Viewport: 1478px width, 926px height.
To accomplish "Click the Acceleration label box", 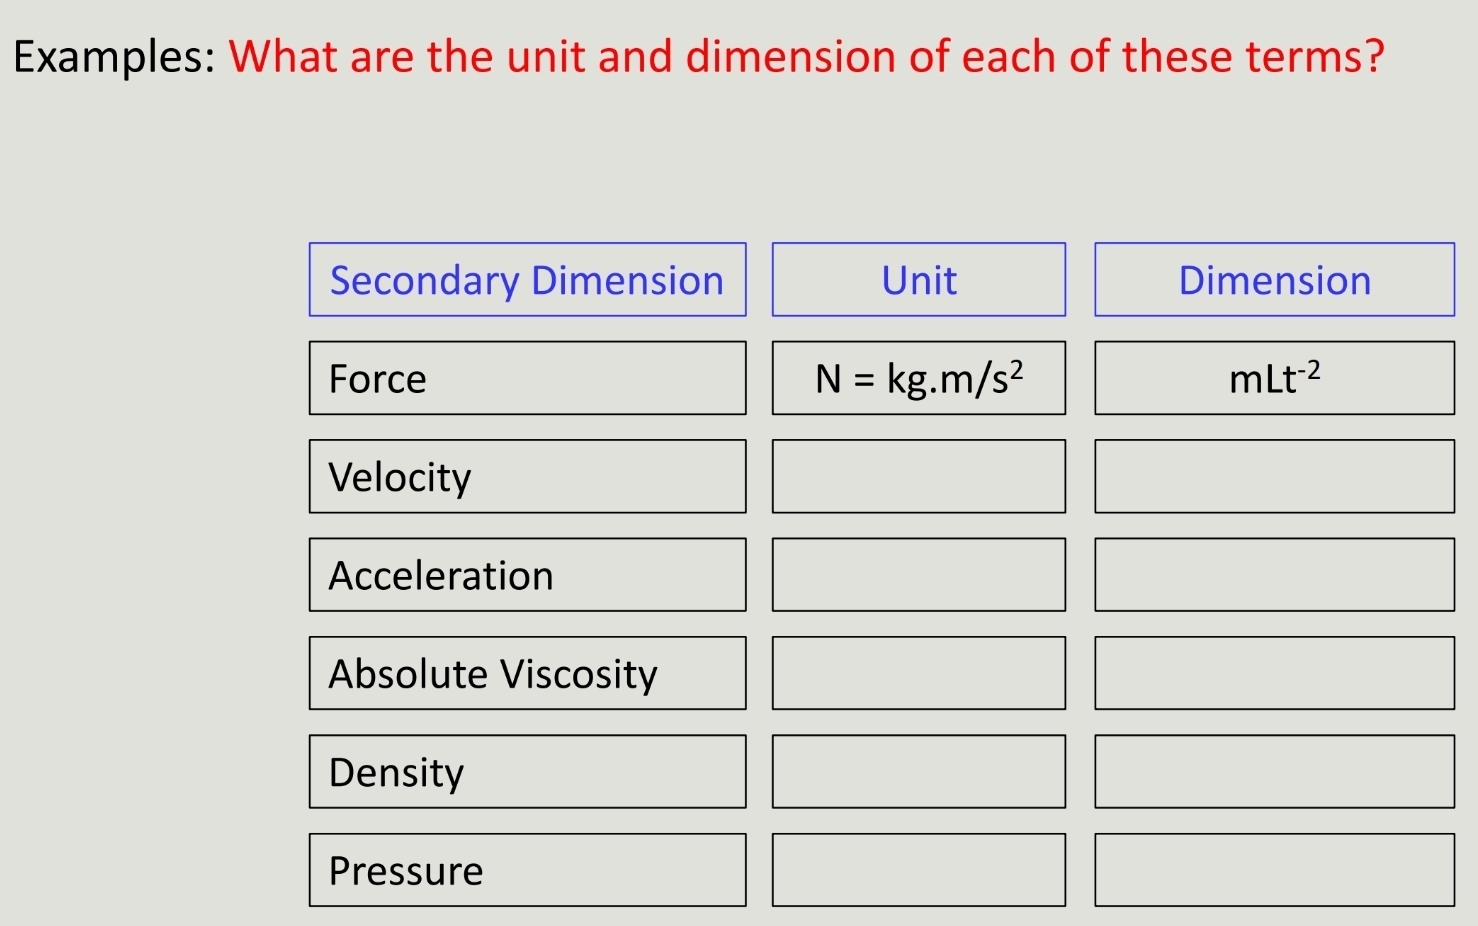I will pyautogui.click(x=527, y=575).
